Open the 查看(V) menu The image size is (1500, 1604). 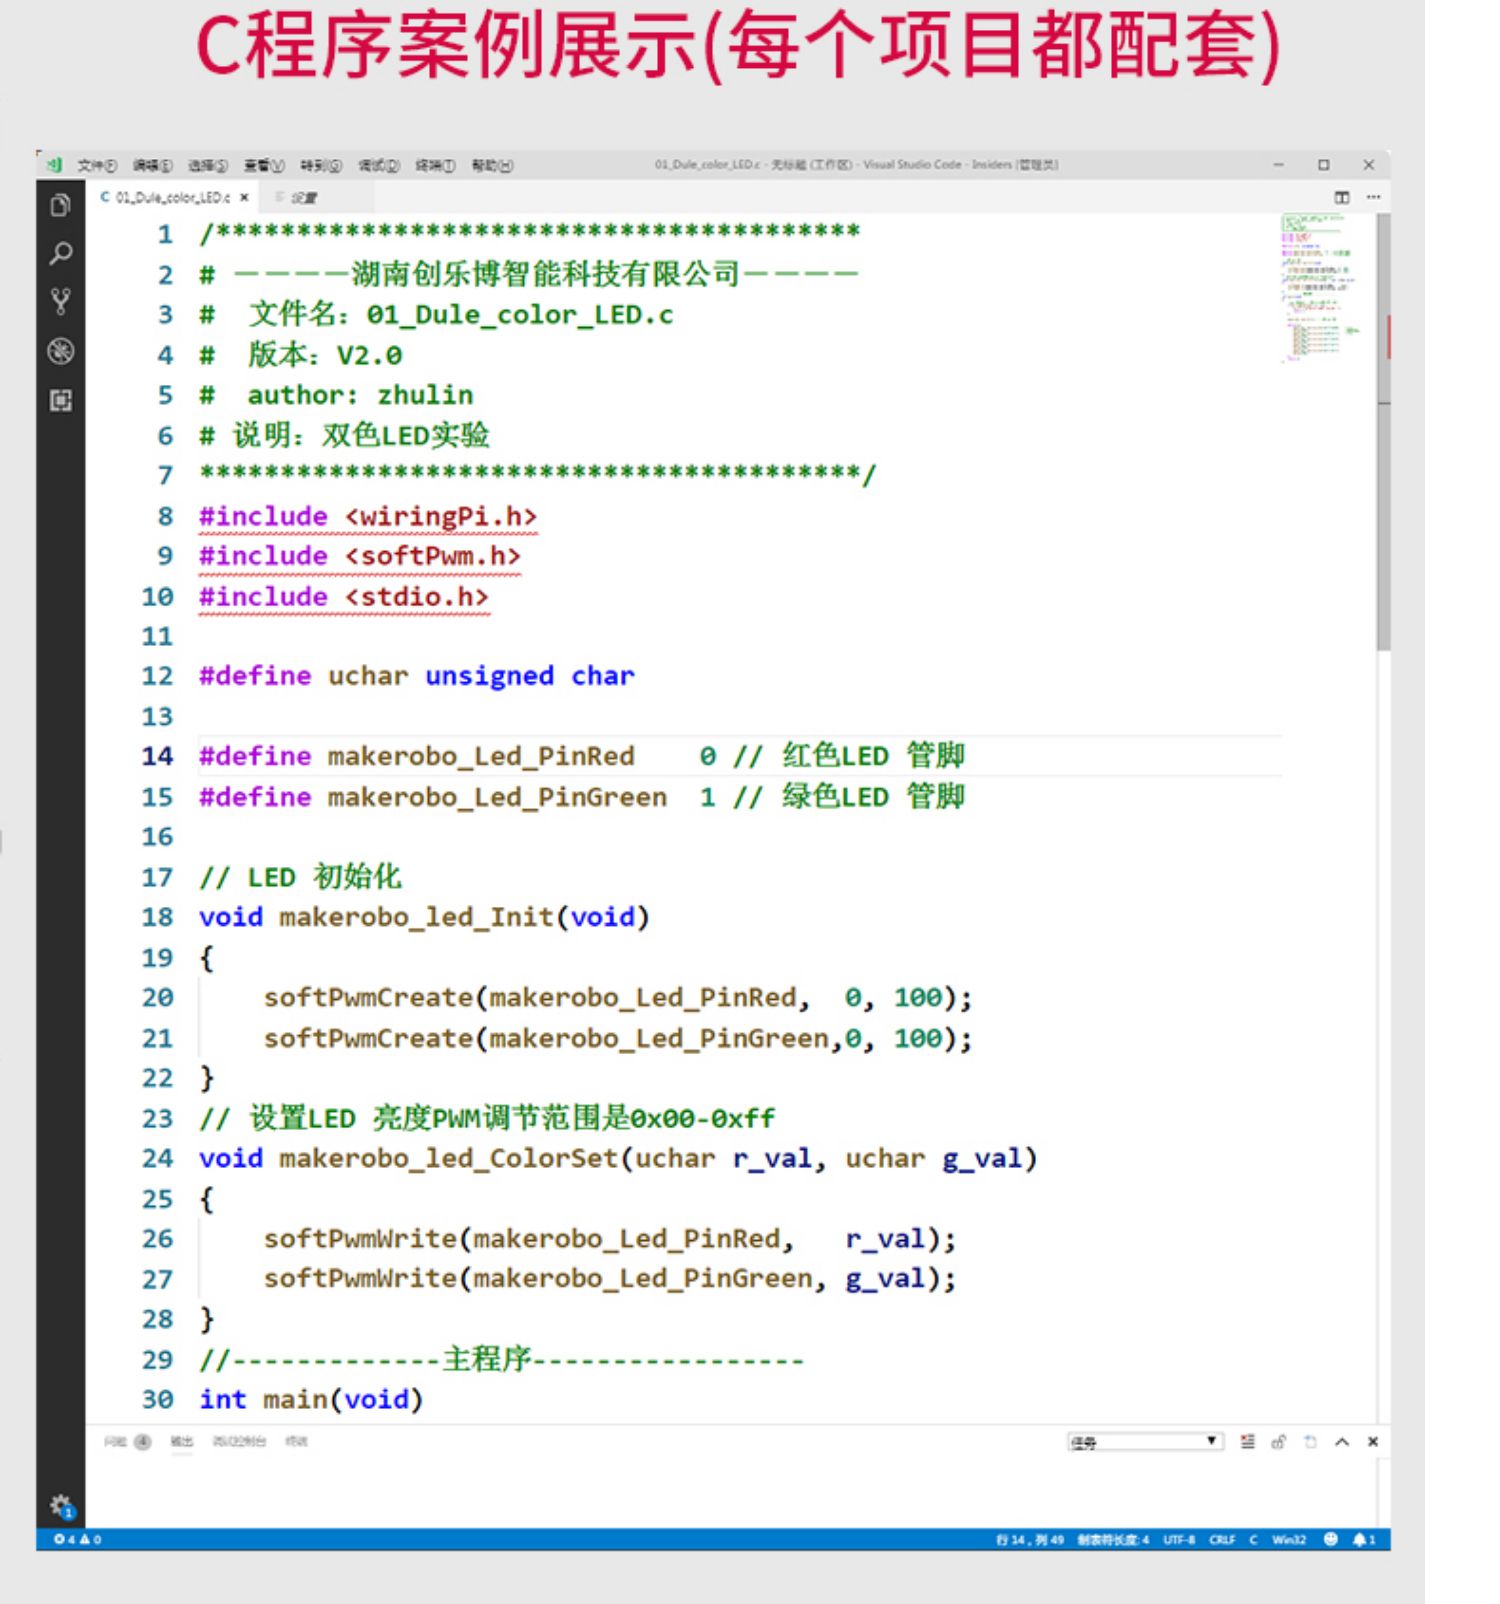[264, 165]
